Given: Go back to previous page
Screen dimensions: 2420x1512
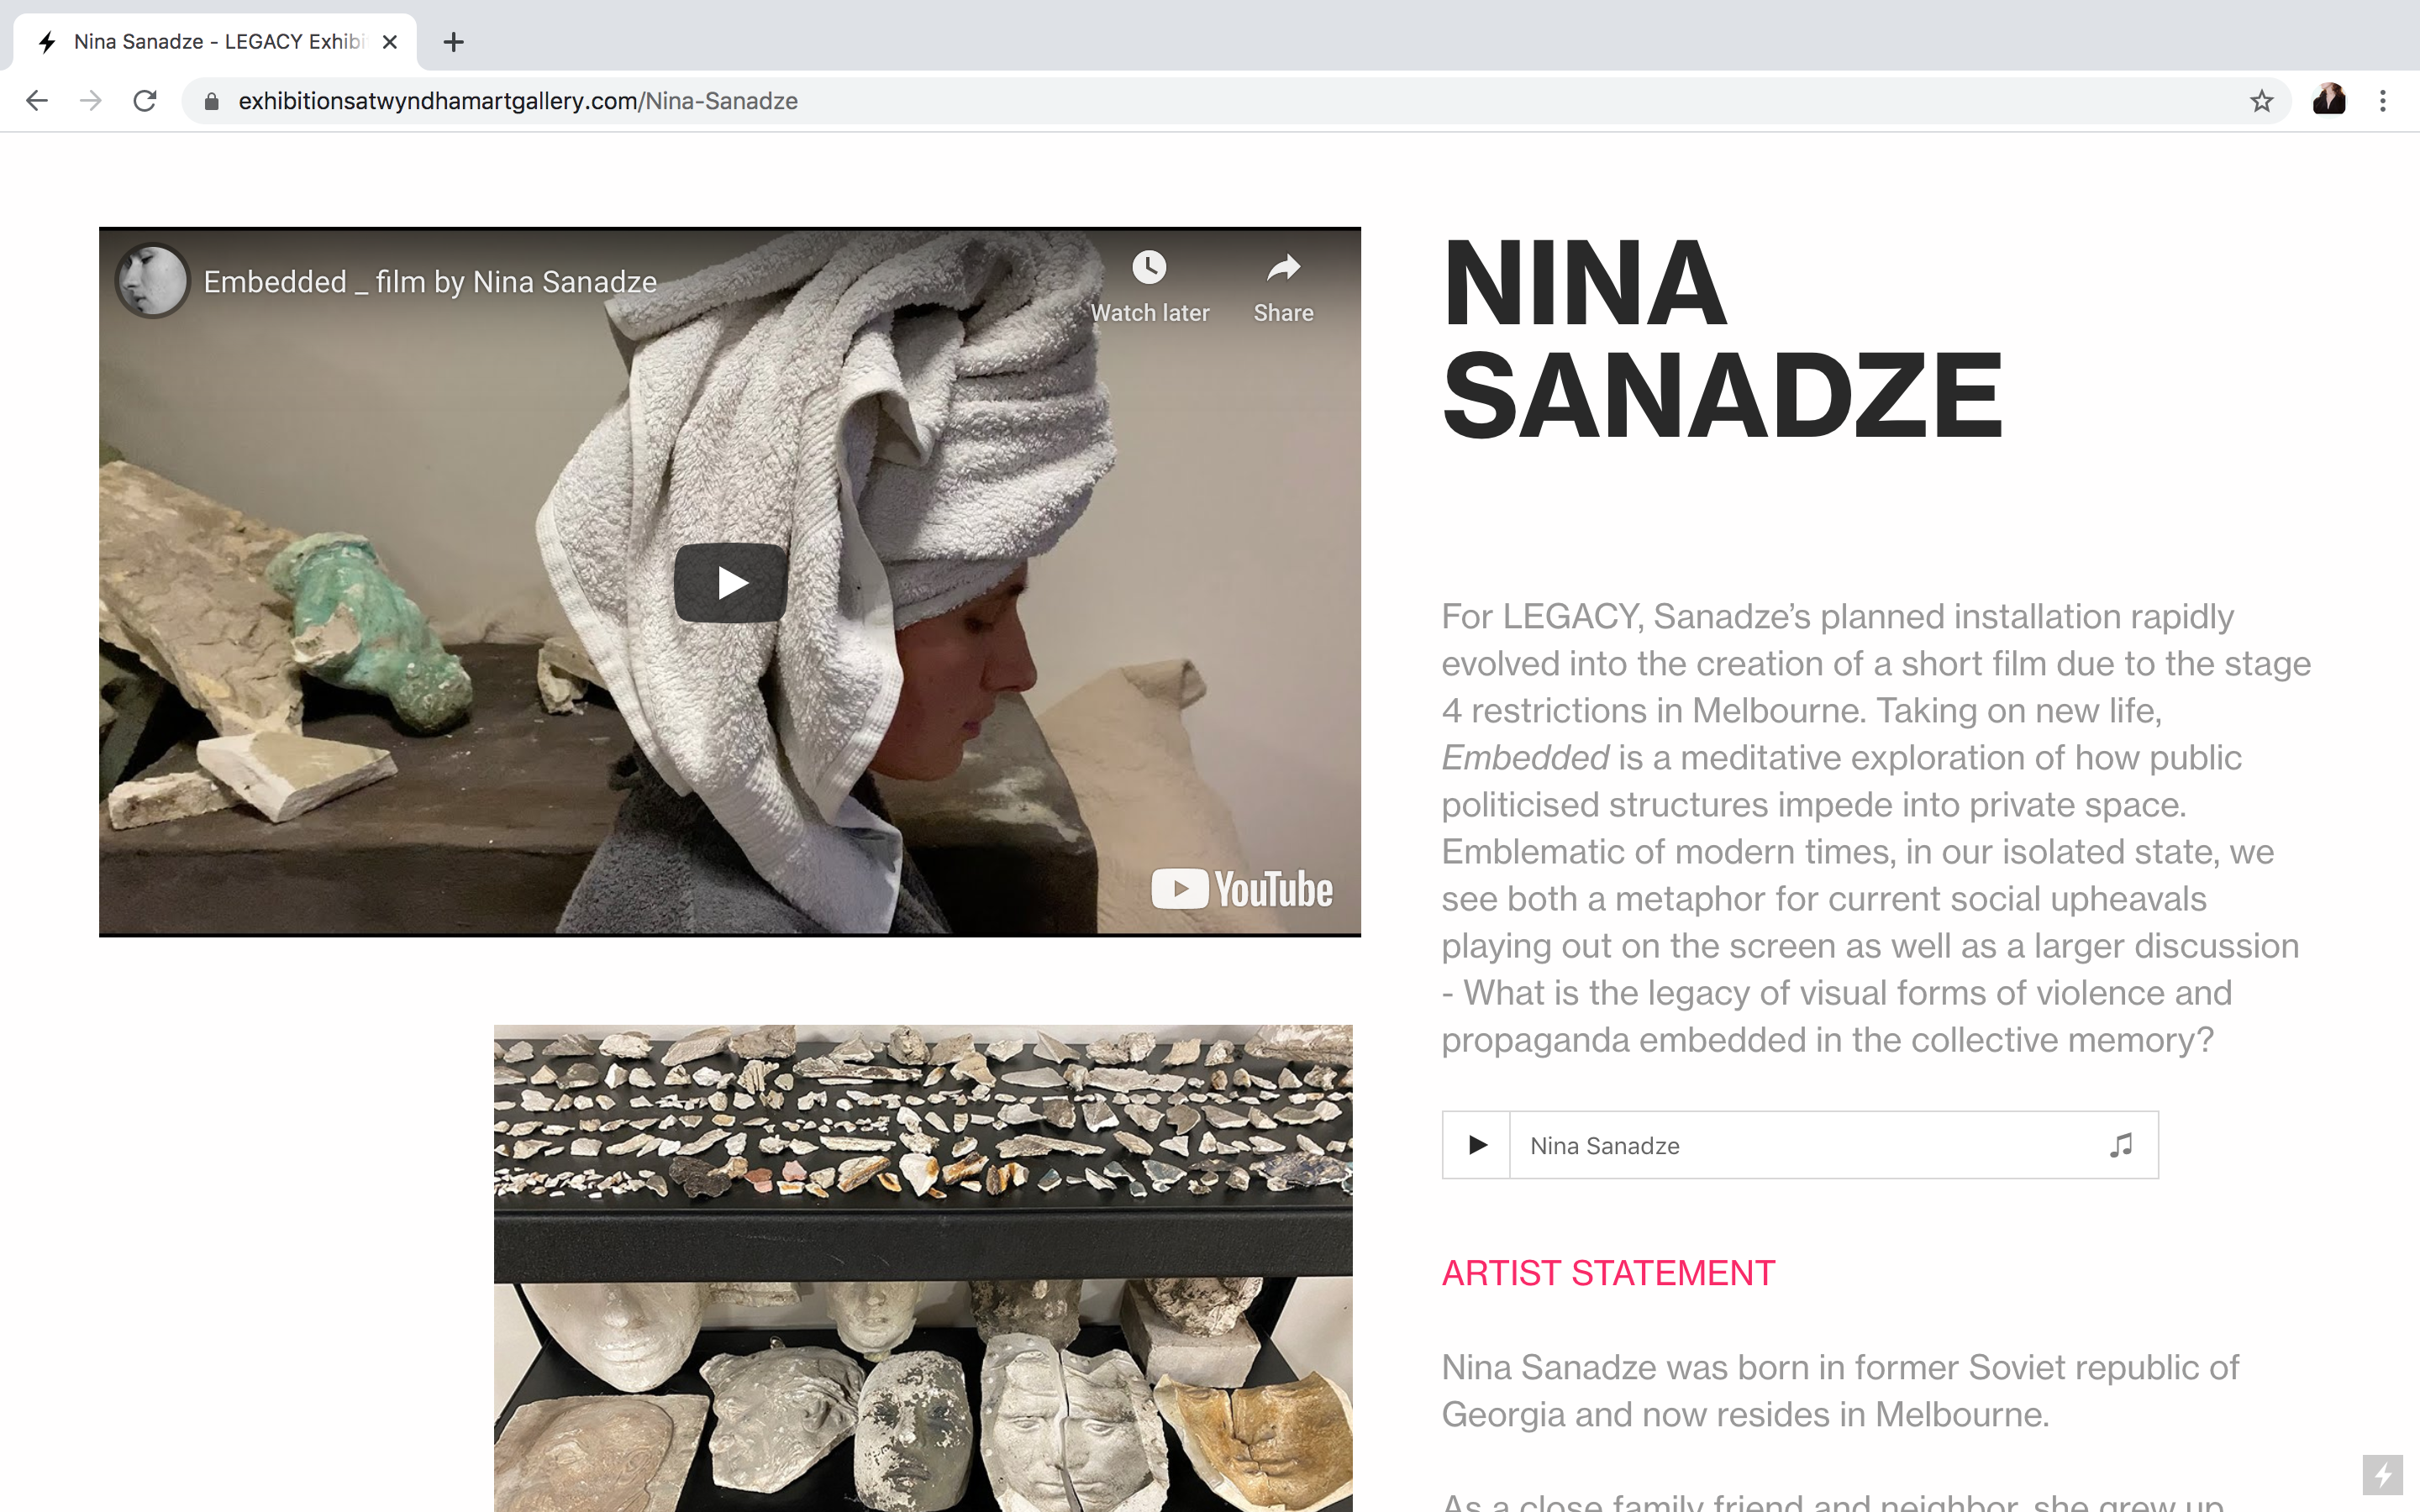Looking at the screenshot, I should point(37,101).
